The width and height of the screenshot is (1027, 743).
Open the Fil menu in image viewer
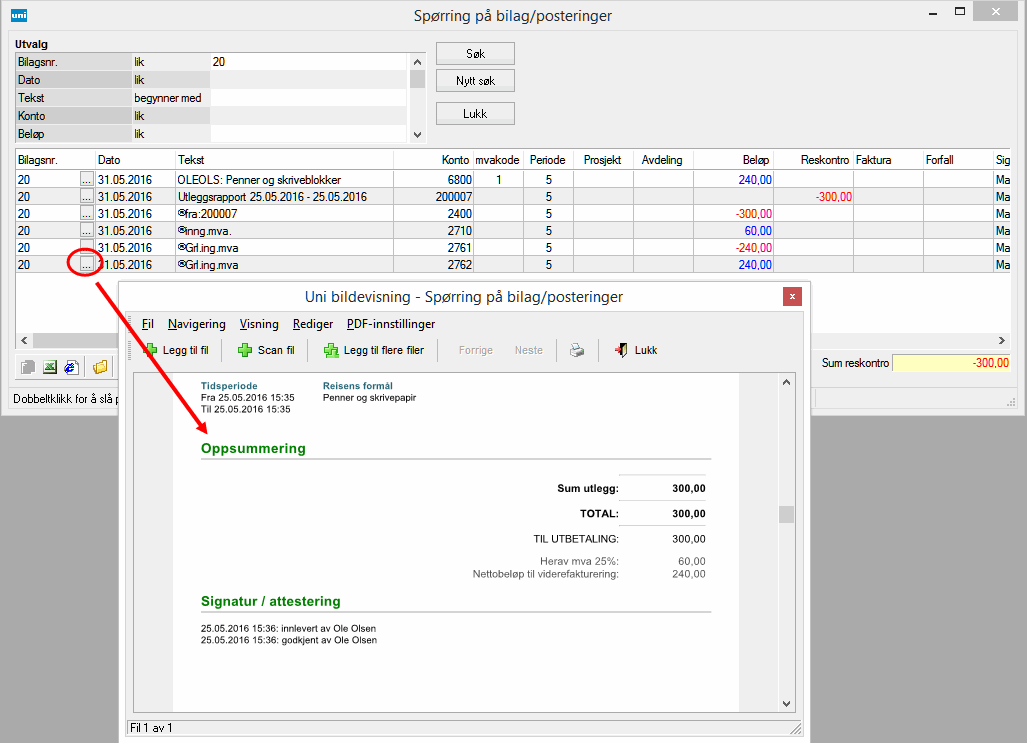click(147, 324)
